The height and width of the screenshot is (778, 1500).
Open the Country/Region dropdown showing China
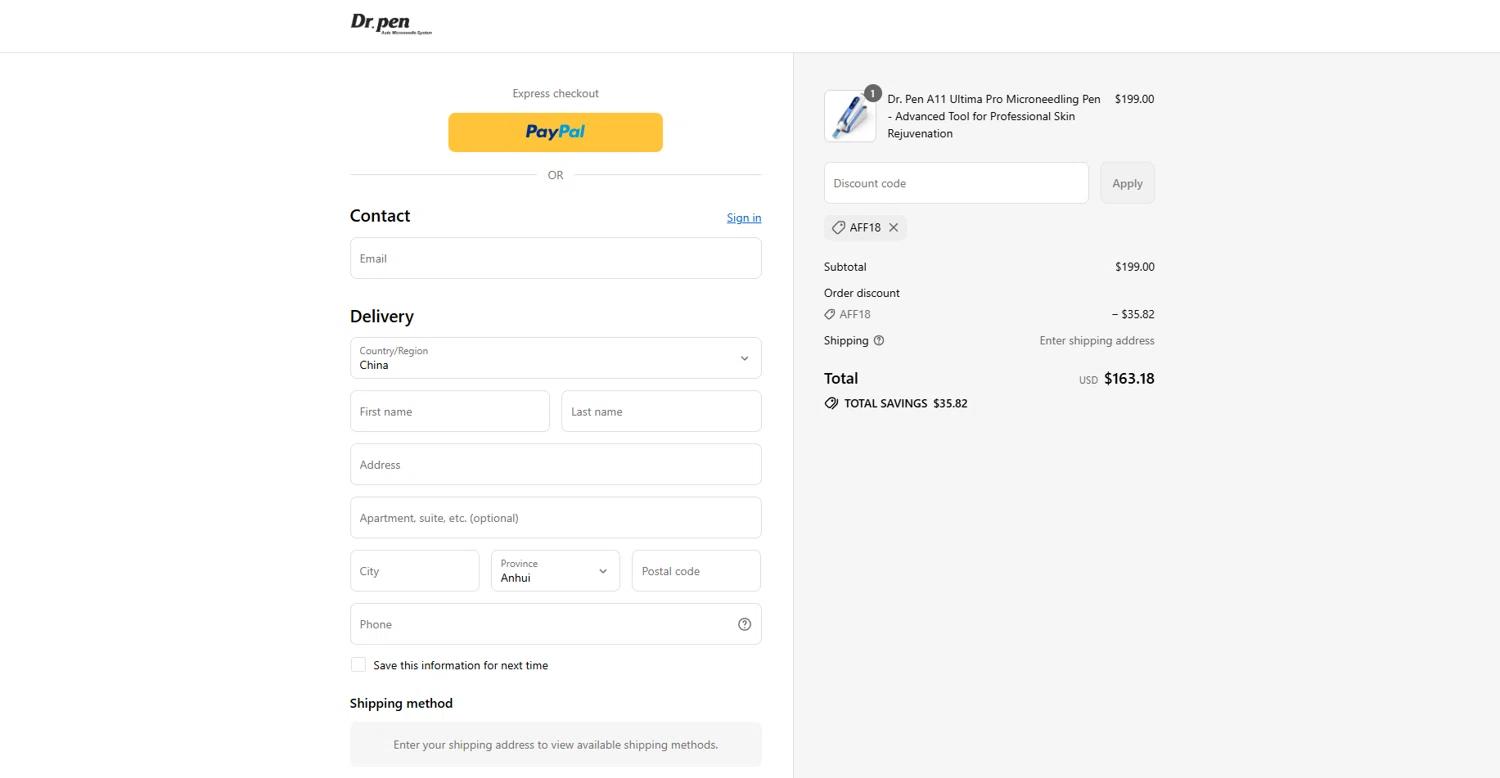(x=555, y=358)
